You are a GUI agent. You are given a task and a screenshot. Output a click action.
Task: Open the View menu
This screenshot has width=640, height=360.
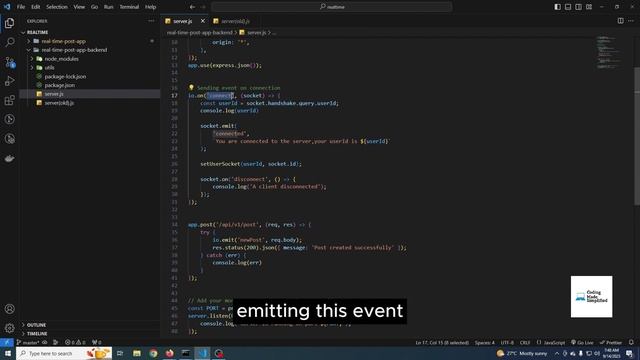pyautogui.click(x=79, y=7)
